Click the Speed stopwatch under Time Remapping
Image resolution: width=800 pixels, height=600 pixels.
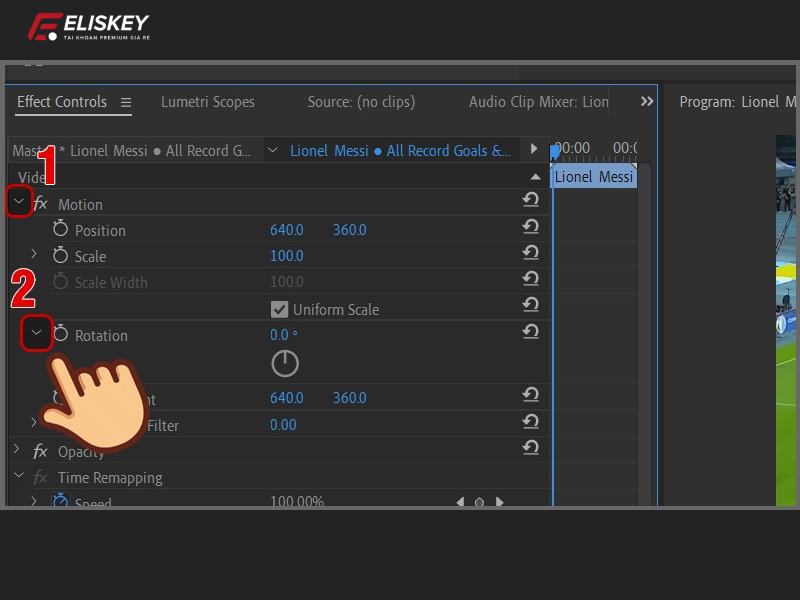tap(60, 502)
